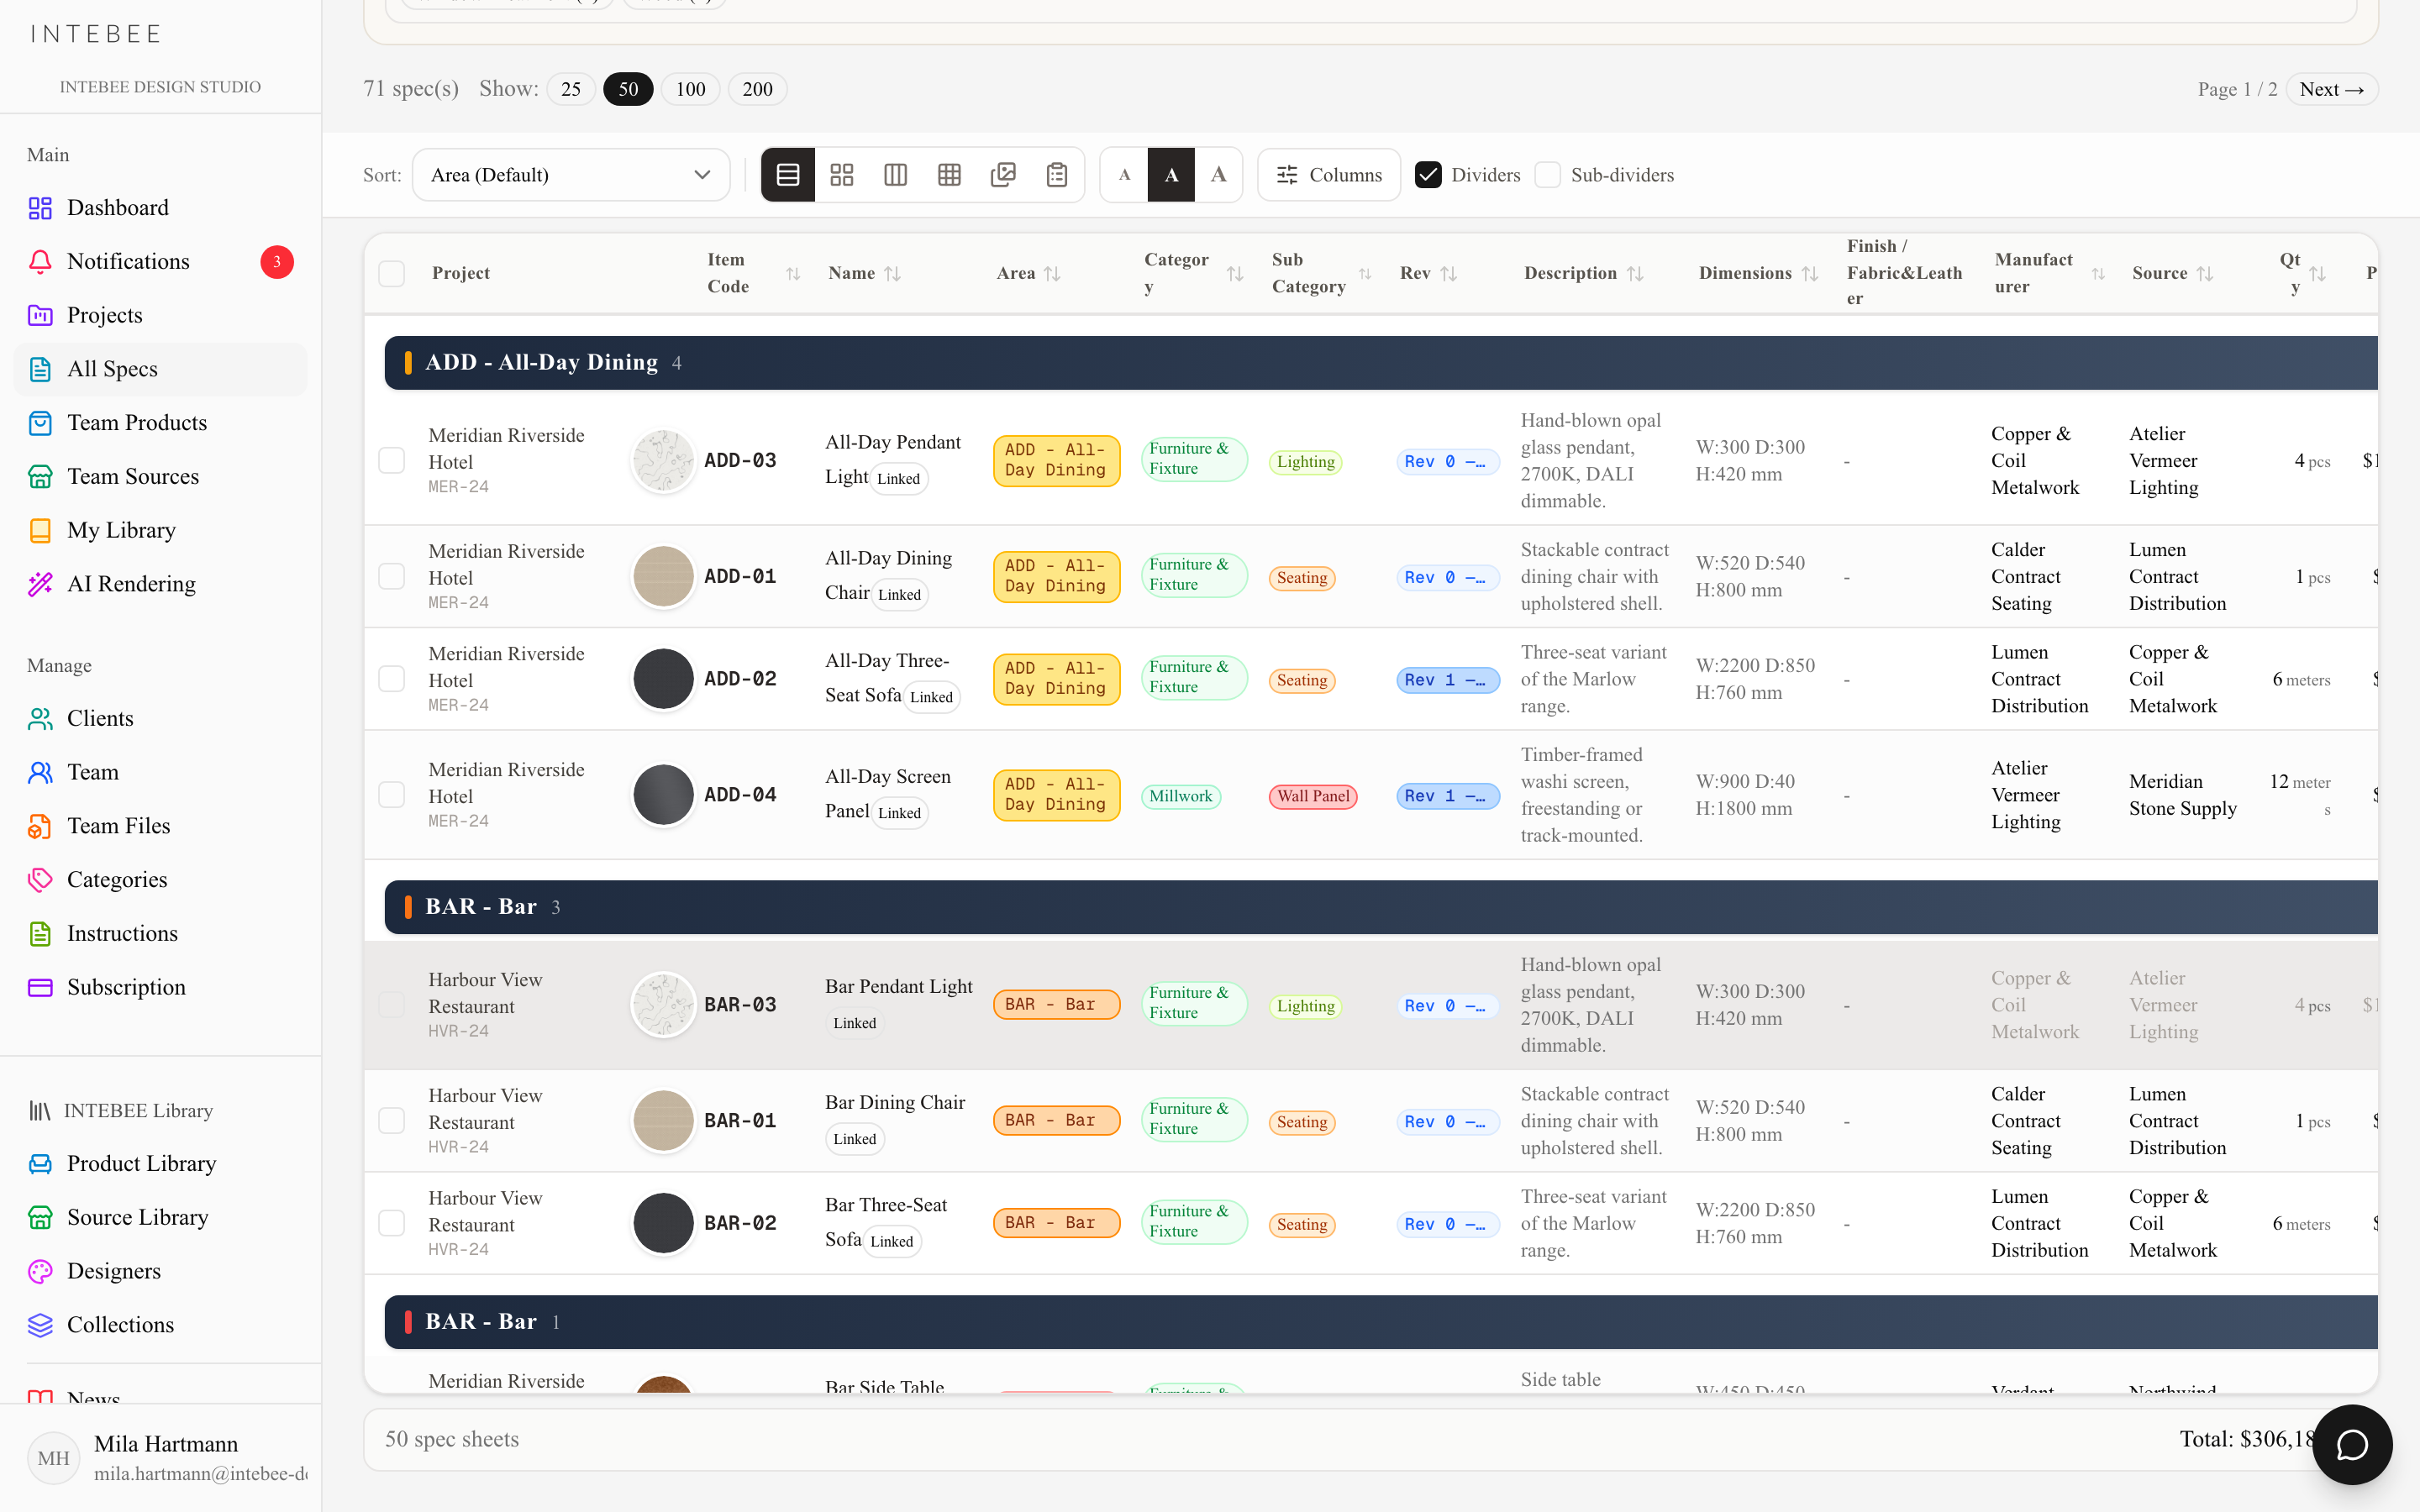2420x1512 pixels.
Task: Enable the Sub-dividers checkbox
Action: click(x=1547, y=175)
